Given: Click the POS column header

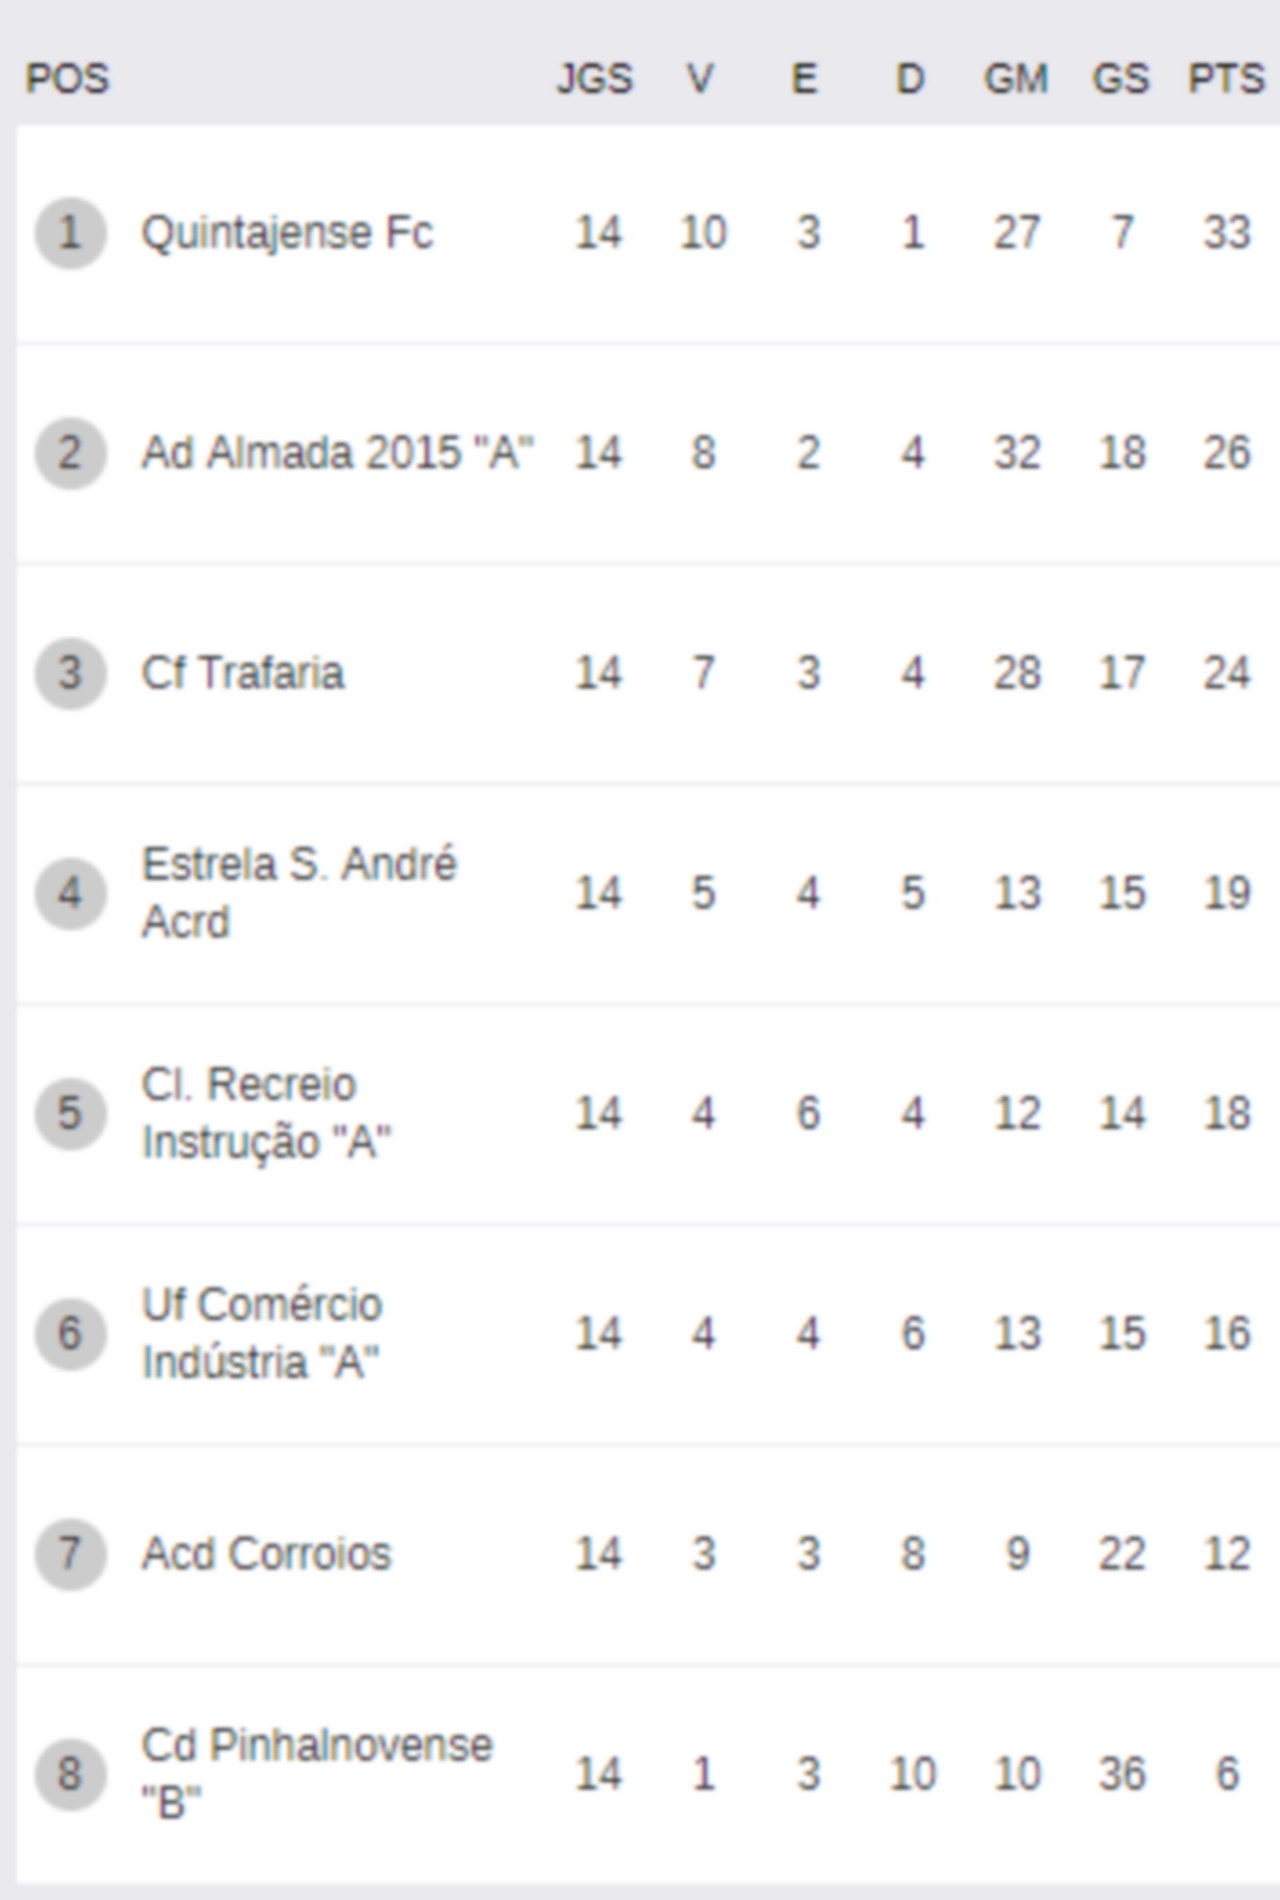Looking at the screenshot, I should click(x=67, y=78).
